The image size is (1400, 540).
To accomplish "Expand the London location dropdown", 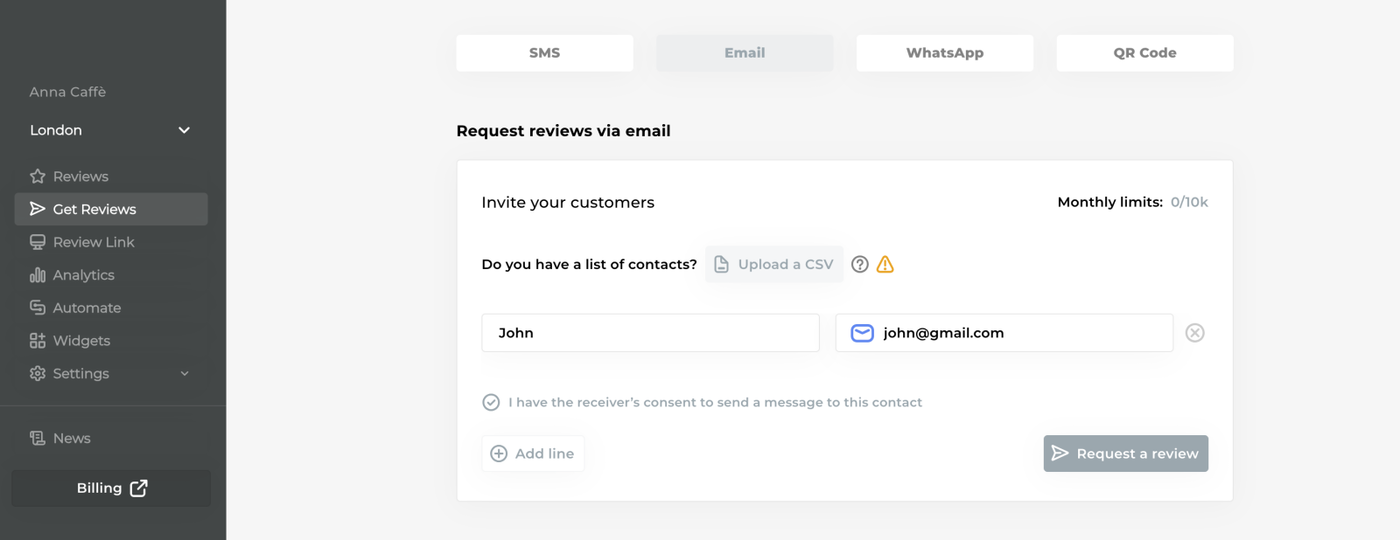I will point(184,130).
